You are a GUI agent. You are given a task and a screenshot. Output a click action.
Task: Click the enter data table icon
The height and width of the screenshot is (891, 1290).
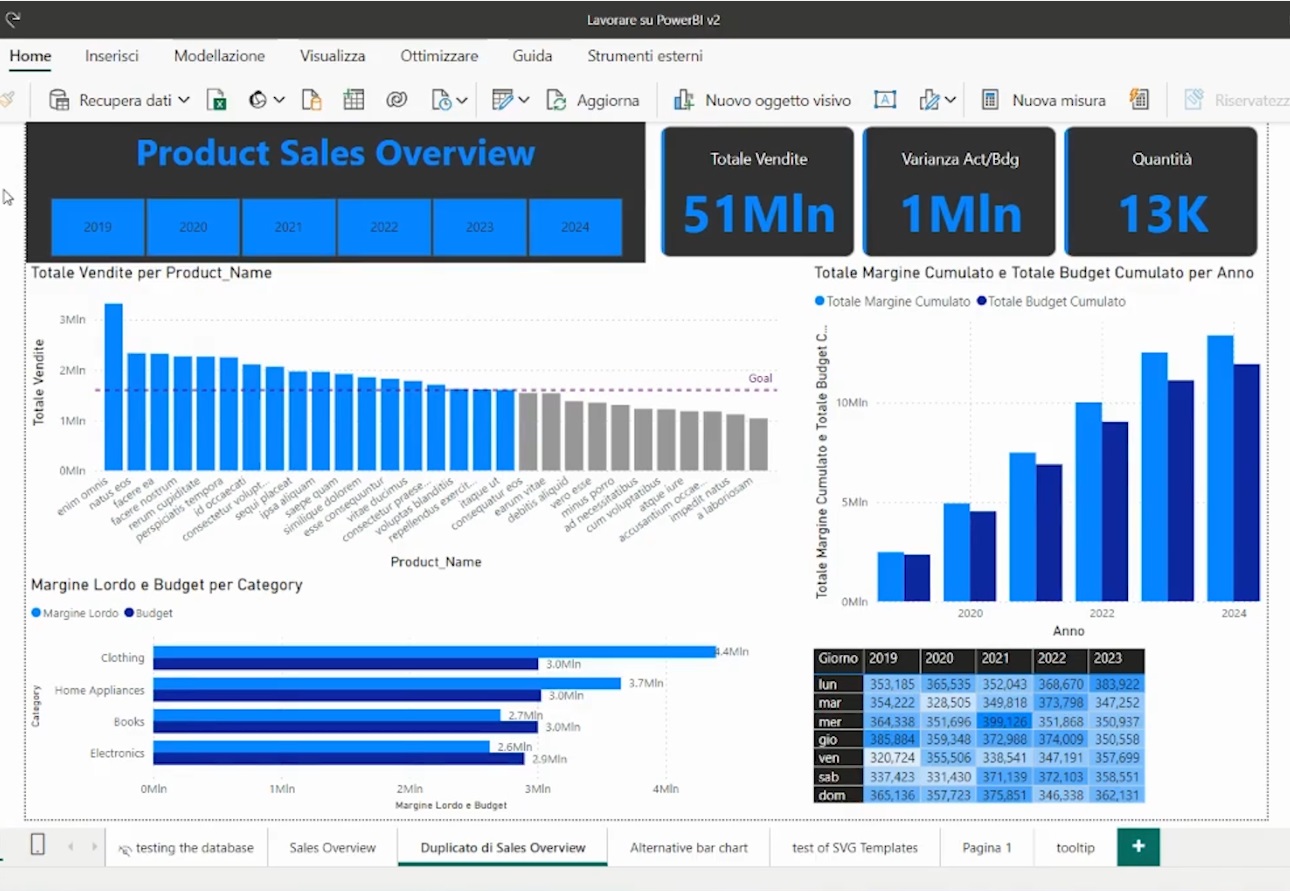point(354,100)
